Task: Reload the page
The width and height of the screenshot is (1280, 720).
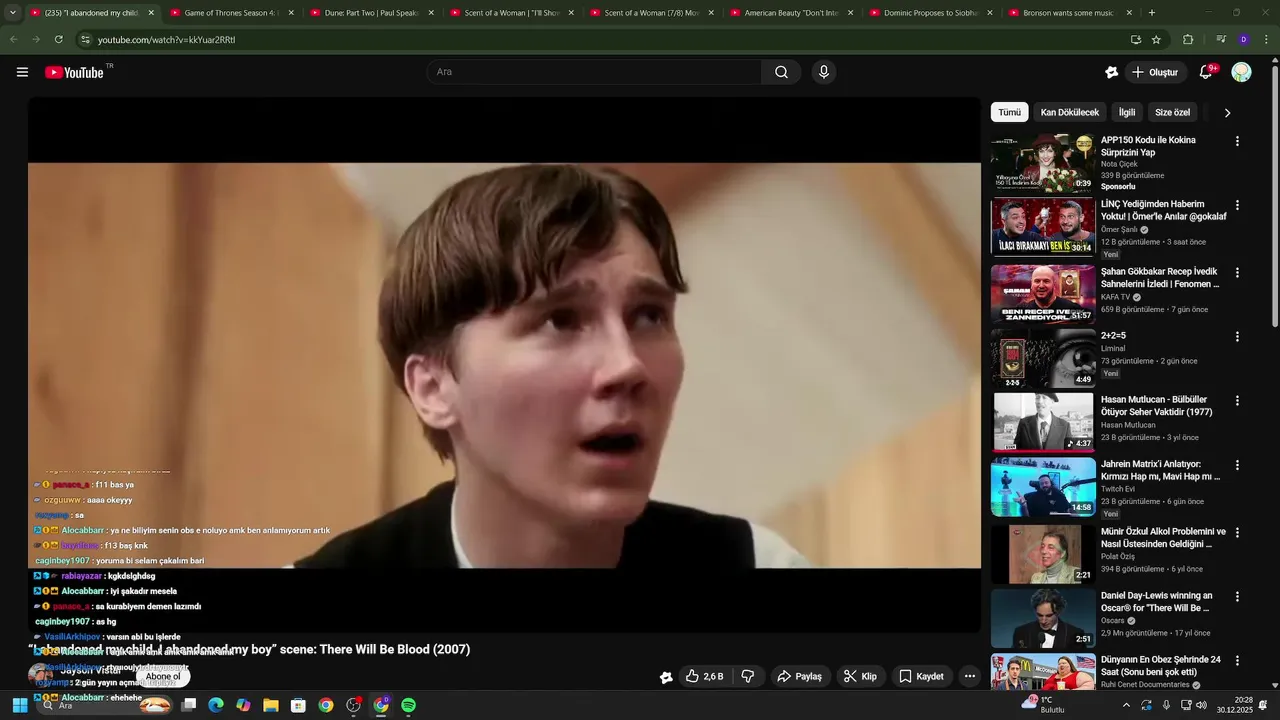Action: tap(58, 39)
